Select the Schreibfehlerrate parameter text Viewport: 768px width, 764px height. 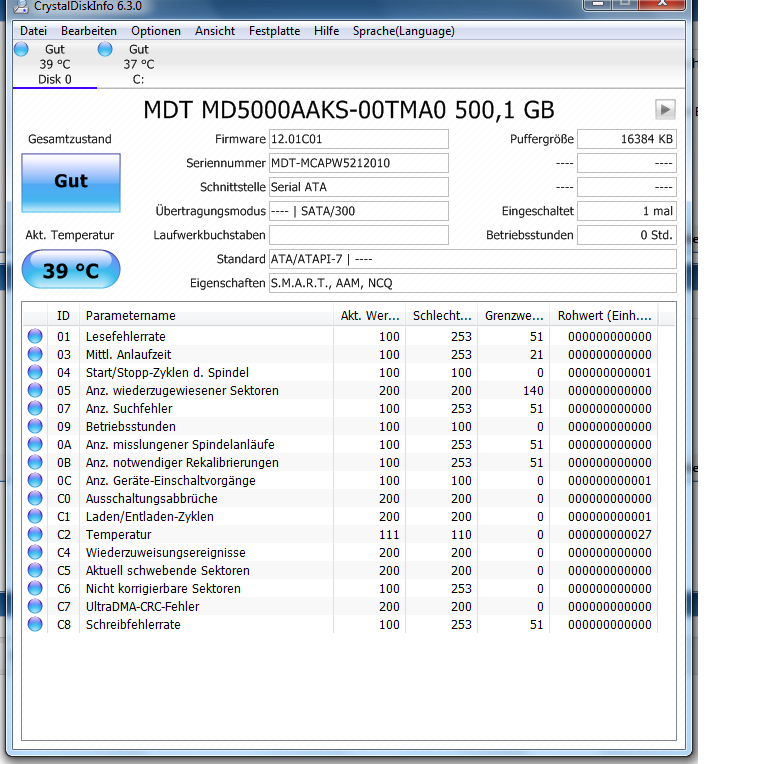click(133, 624)
